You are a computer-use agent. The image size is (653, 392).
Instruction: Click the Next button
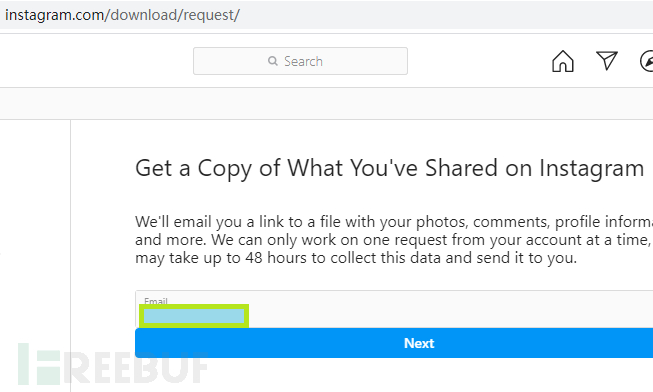(394, 343)
